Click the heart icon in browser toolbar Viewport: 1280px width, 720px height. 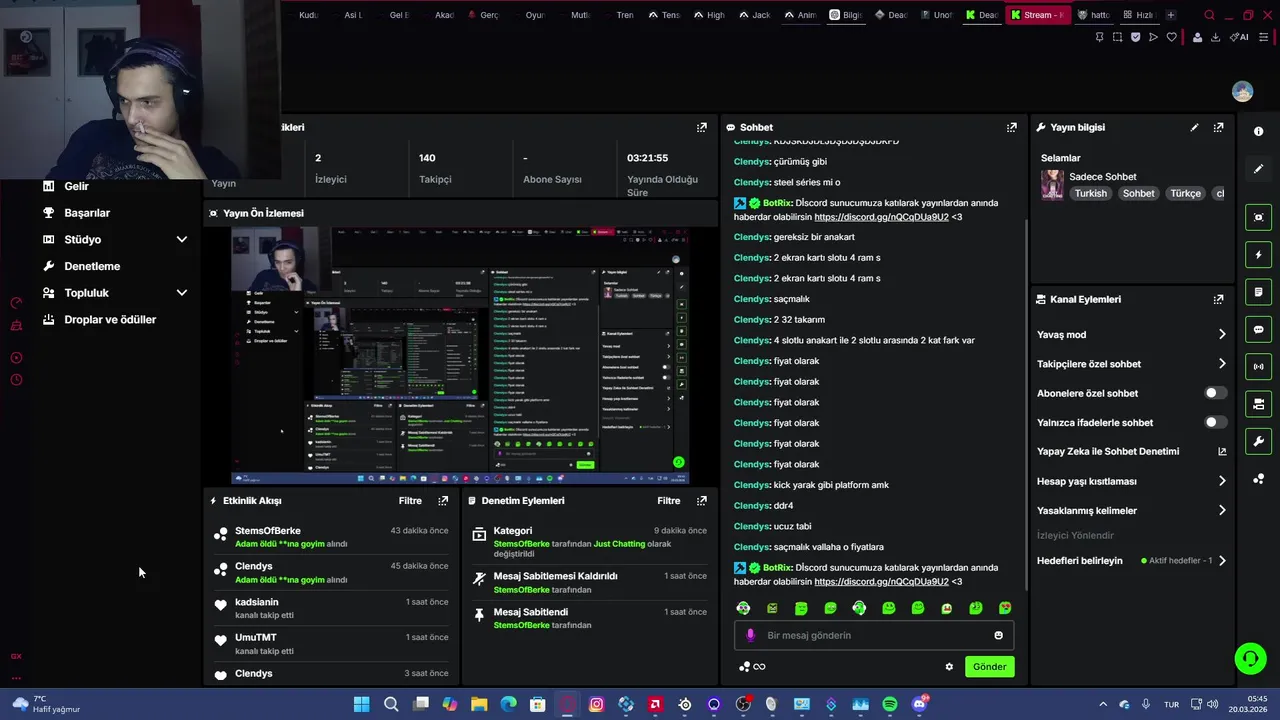click(1171, 37)
